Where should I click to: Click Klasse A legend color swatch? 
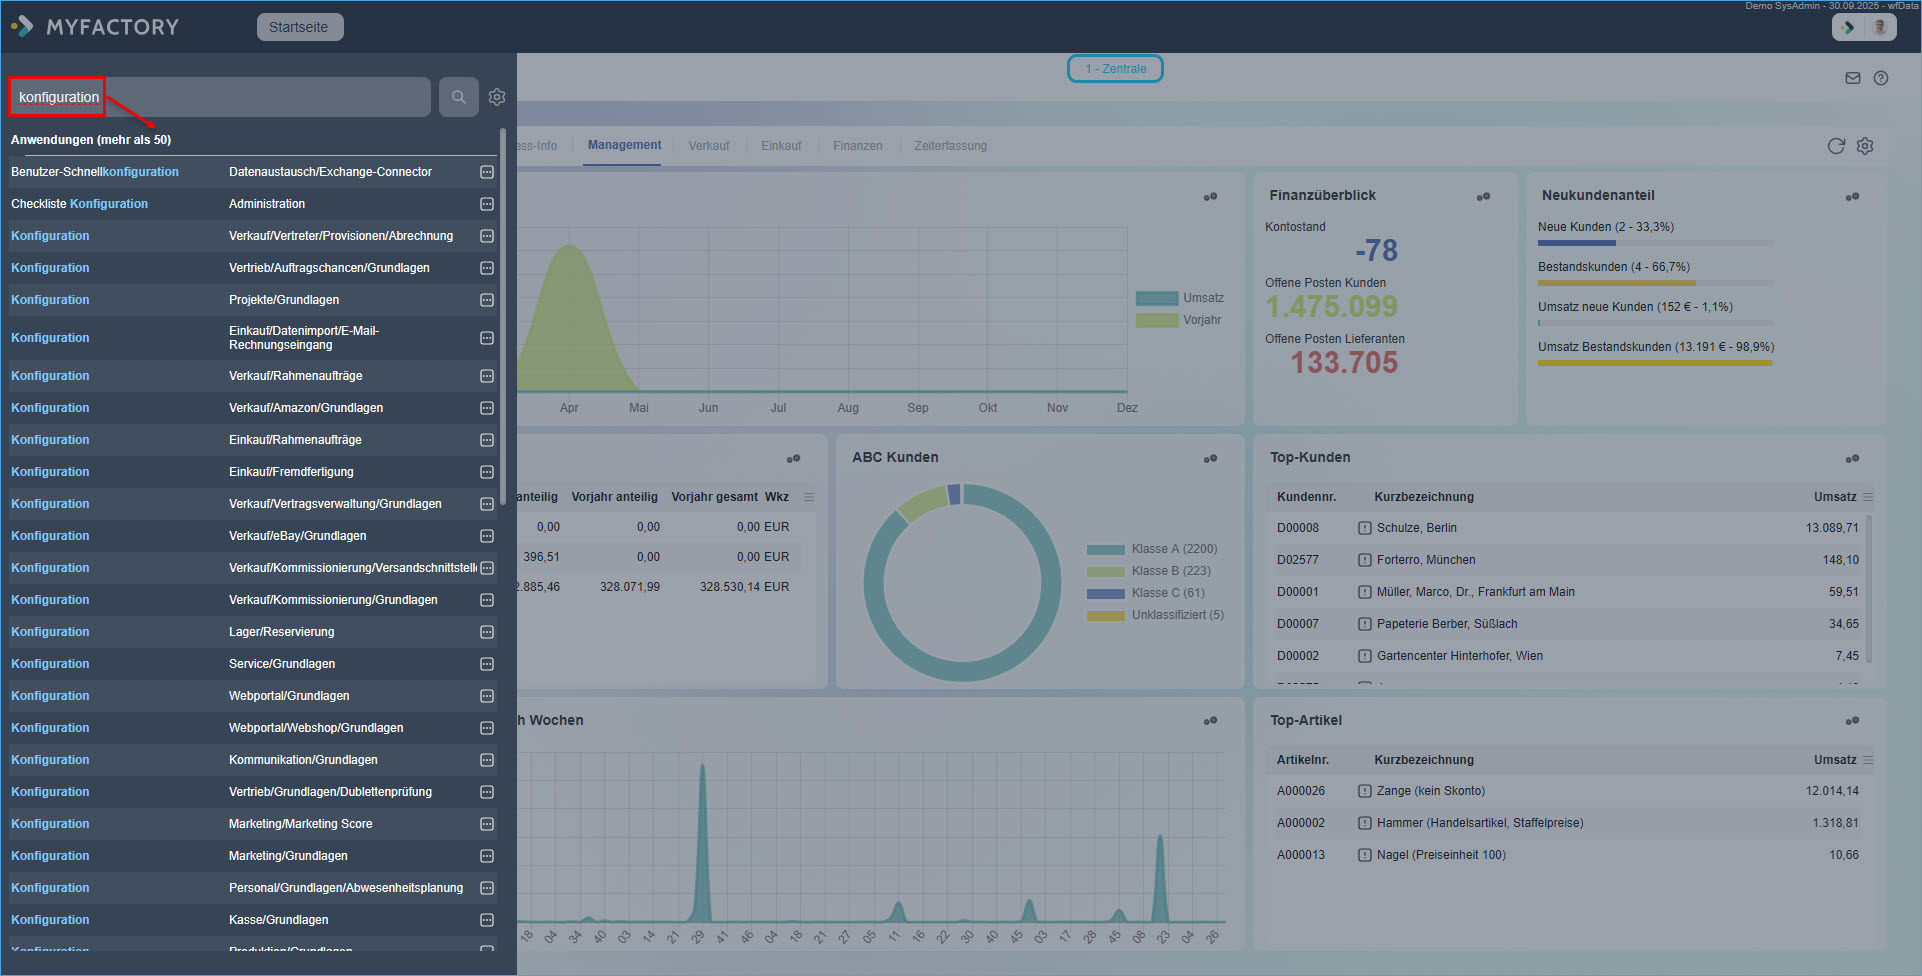tap(1105, 549)
